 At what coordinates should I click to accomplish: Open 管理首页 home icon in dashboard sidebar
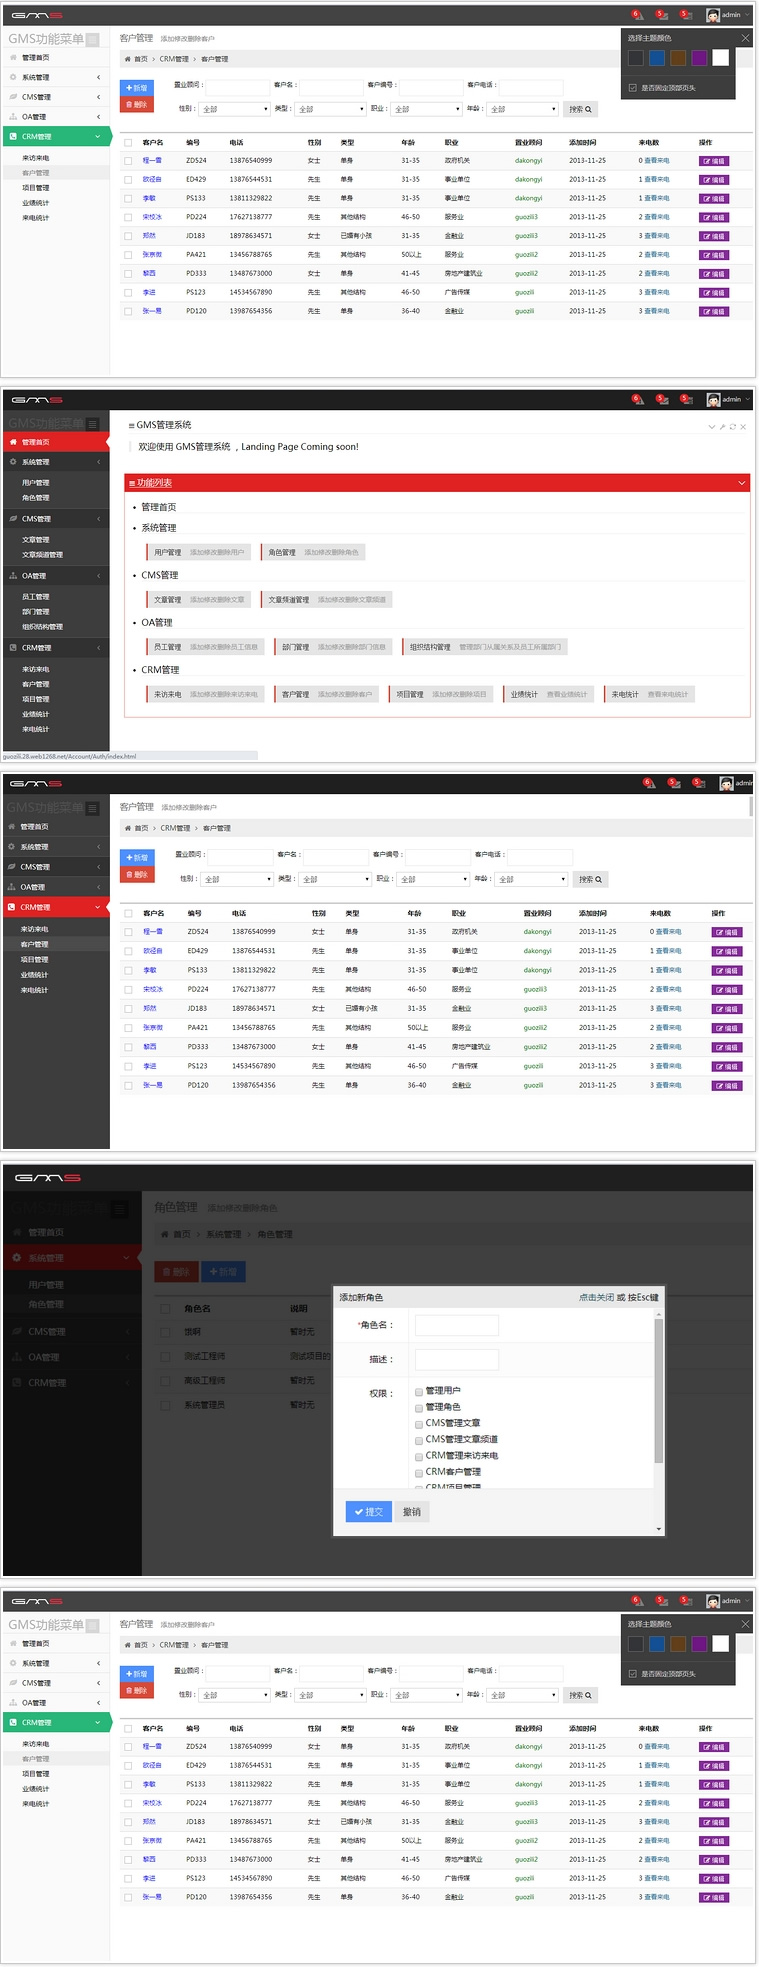click(14, 442)
